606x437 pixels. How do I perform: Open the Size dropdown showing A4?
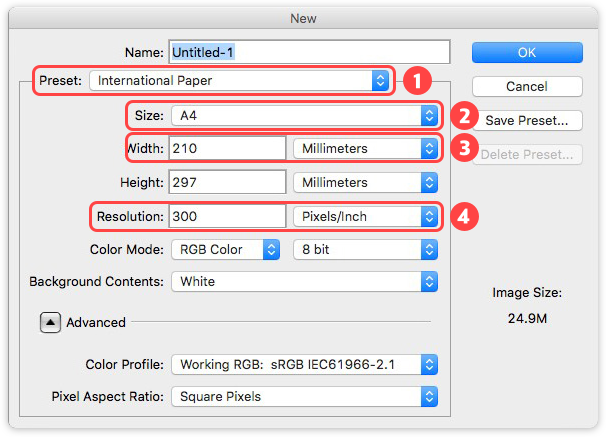(304, 115)
